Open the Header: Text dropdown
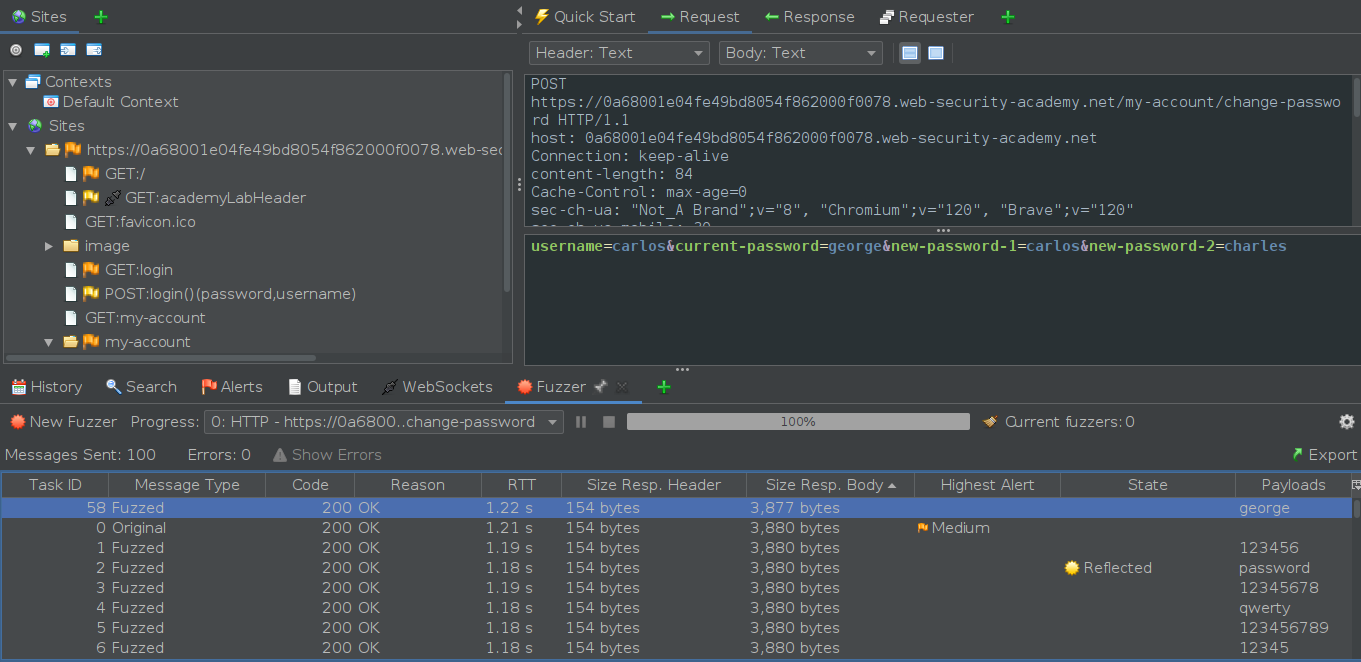The image size is (1361, 662). click(619, 53)
